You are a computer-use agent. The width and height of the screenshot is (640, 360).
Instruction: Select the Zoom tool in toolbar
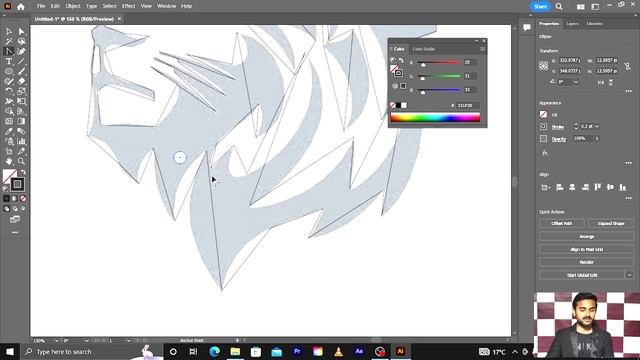click(21, 161)
